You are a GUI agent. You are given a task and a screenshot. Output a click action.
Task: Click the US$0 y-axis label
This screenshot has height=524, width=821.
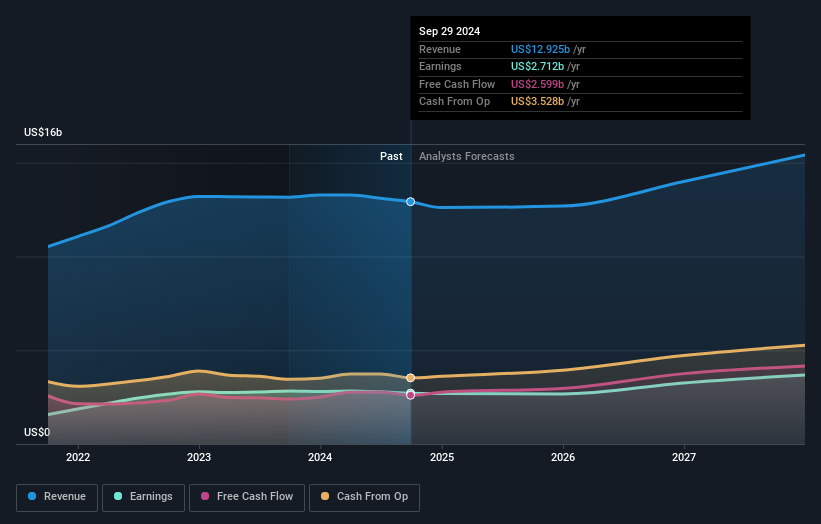click(37, 432)
